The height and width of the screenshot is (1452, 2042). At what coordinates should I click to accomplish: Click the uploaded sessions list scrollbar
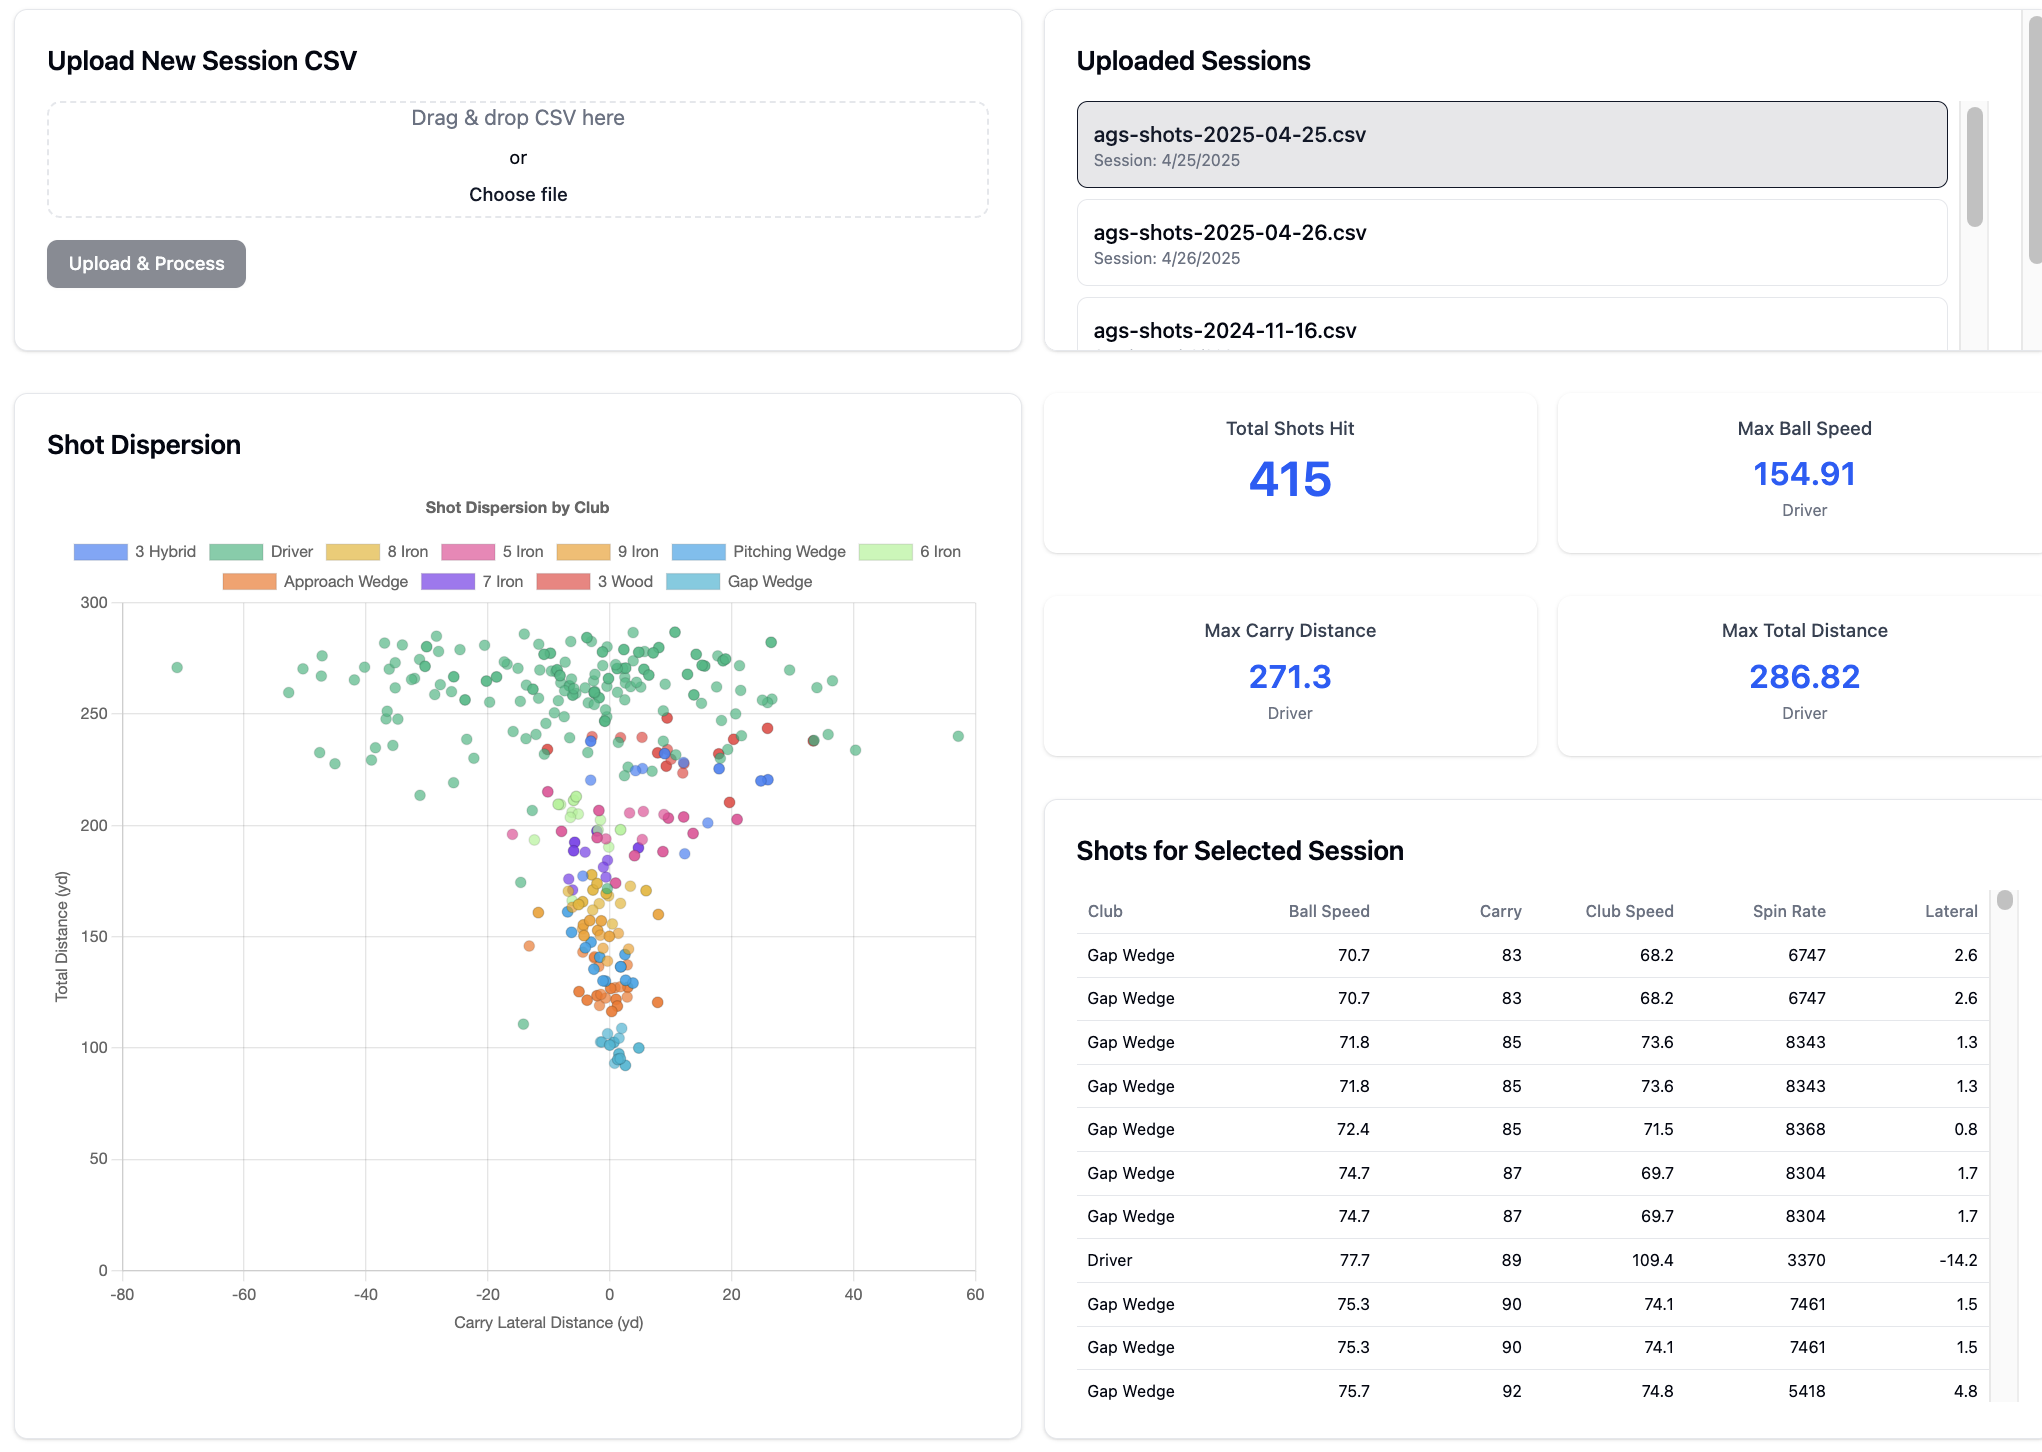coord(1974,167)
